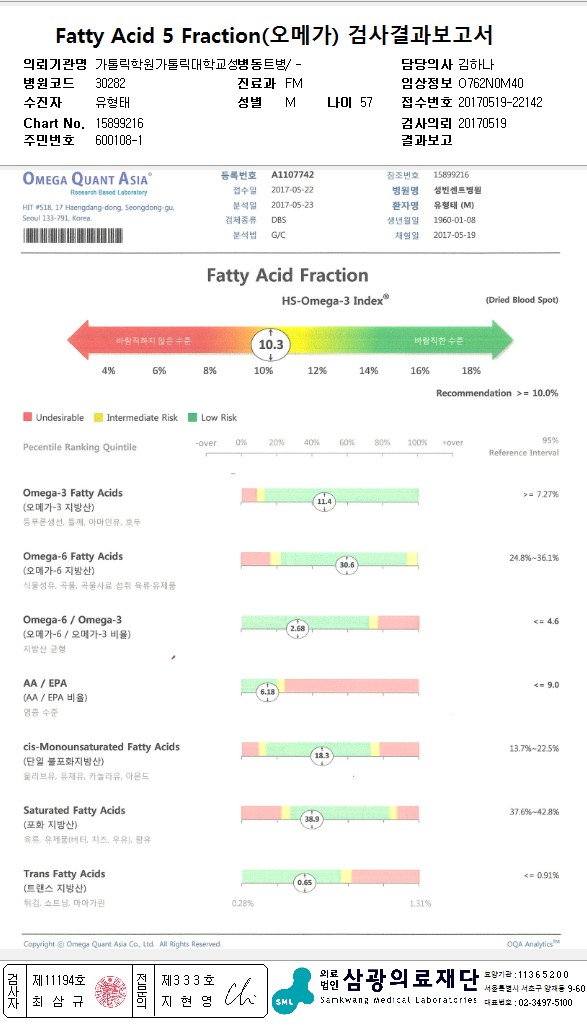Click the 0.65 Trans Fatty Acids marker

[x=305, y=883]
